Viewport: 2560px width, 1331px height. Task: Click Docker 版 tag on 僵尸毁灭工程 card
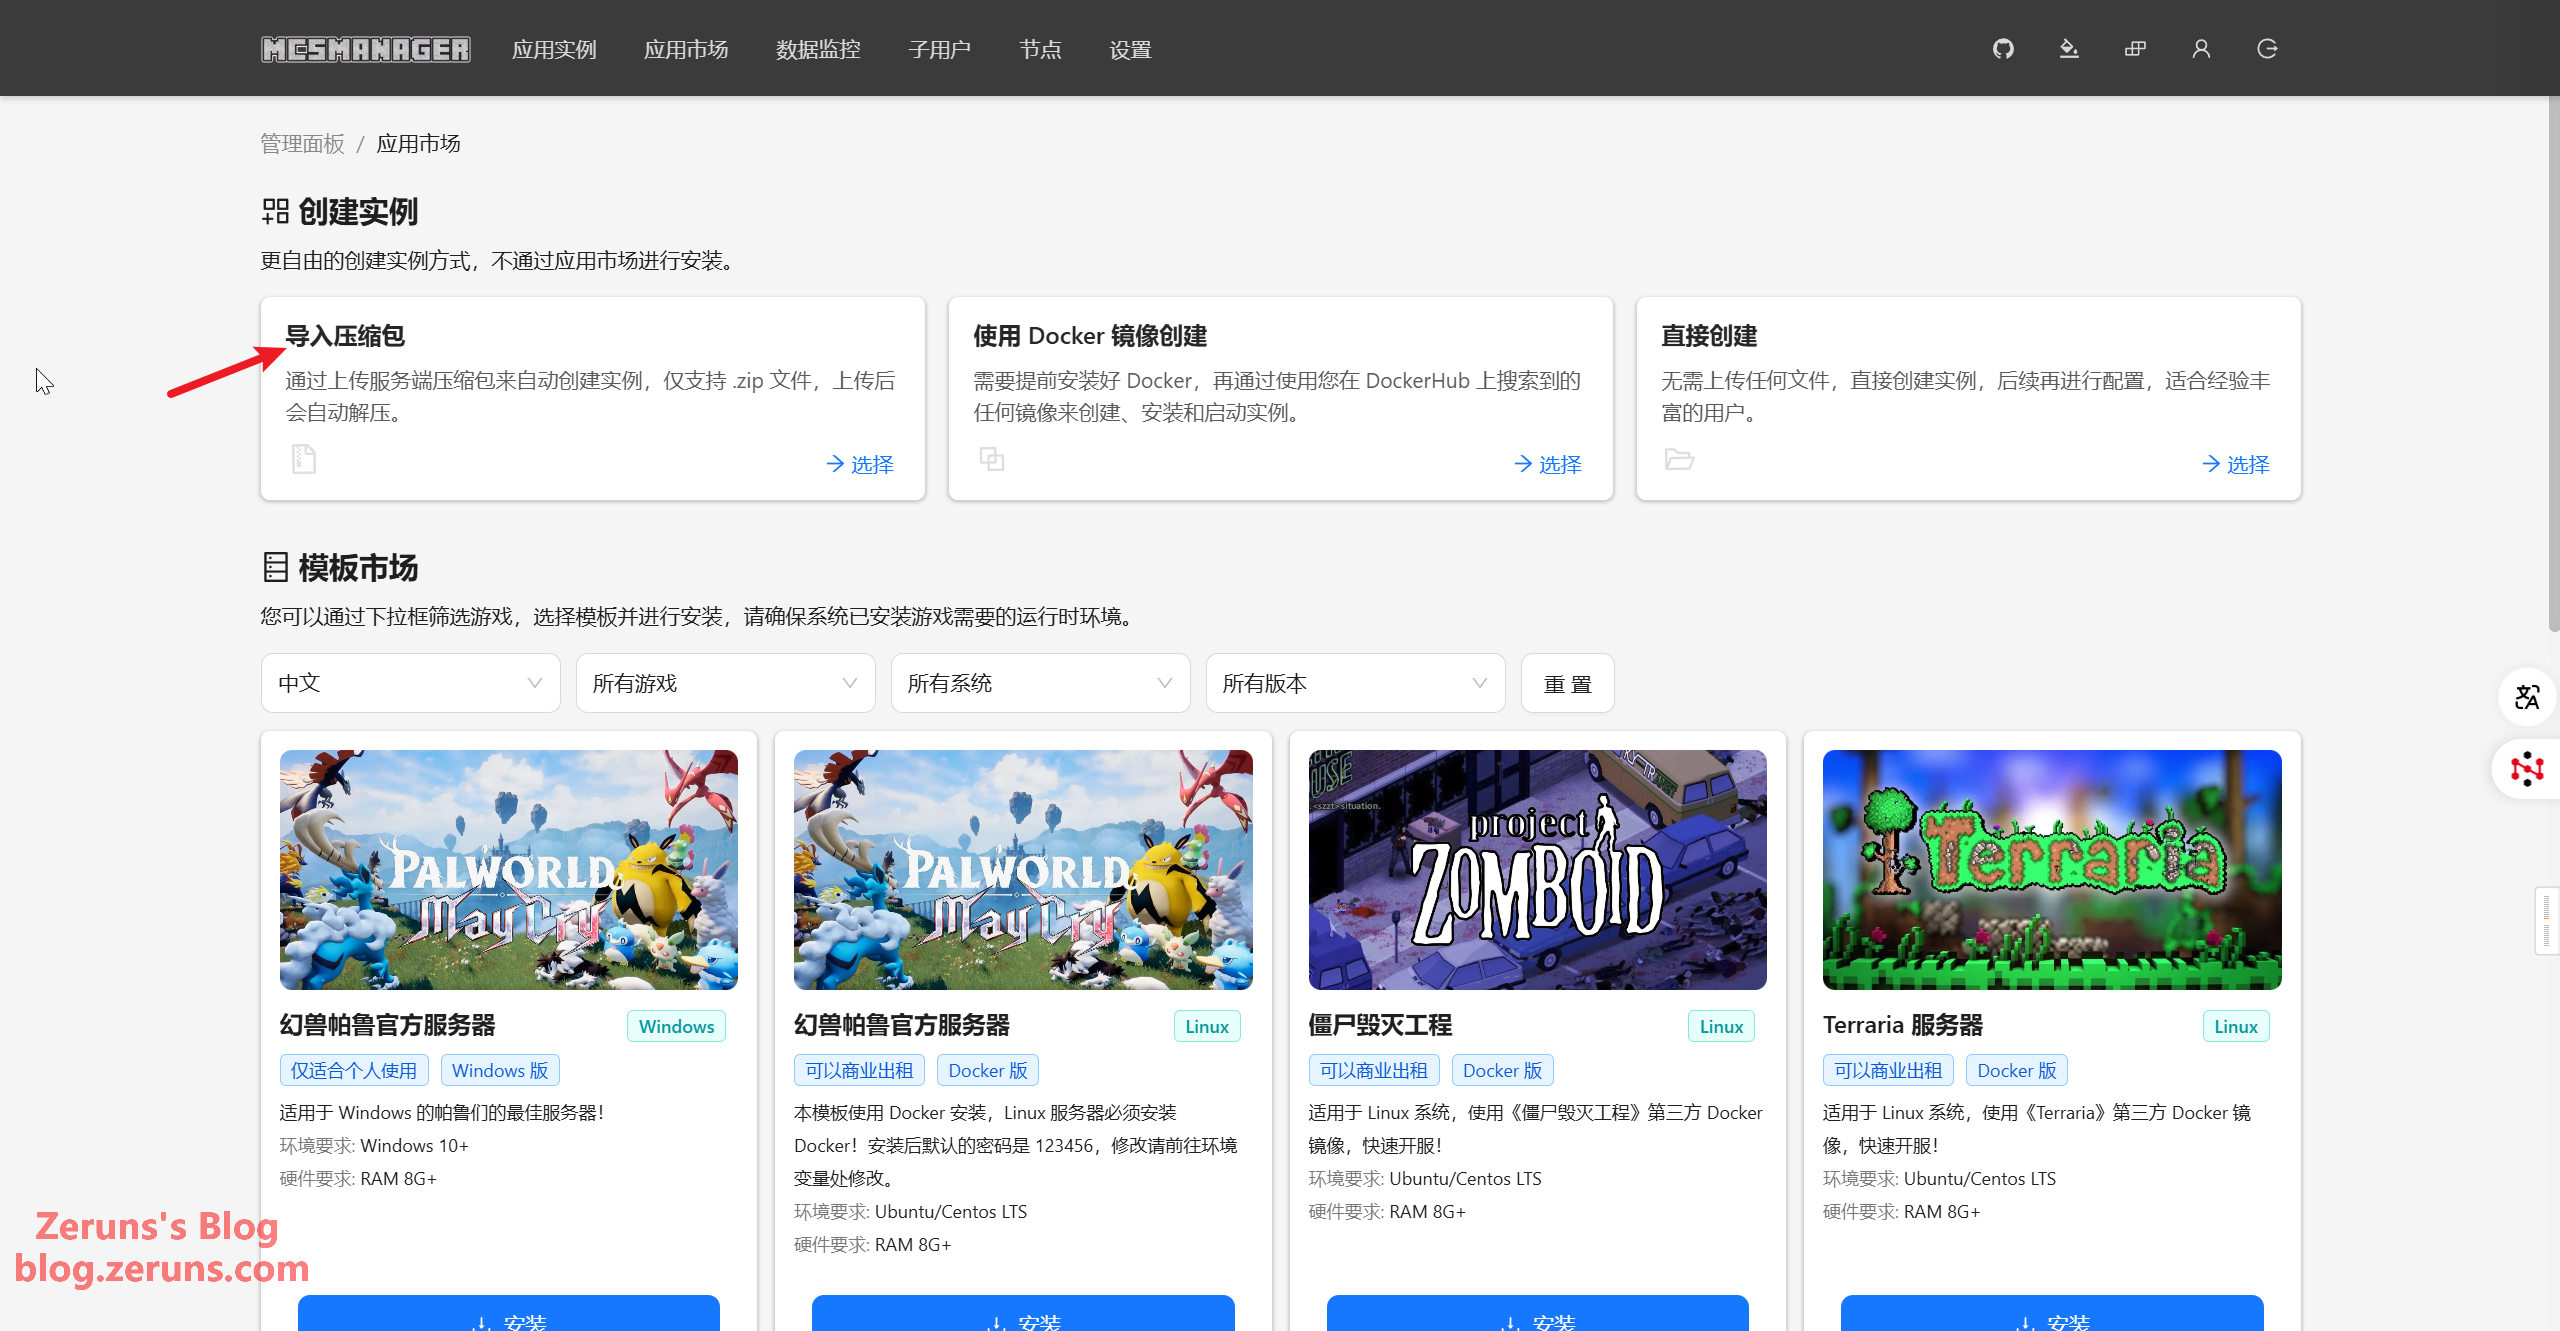coord(1502,1070)
